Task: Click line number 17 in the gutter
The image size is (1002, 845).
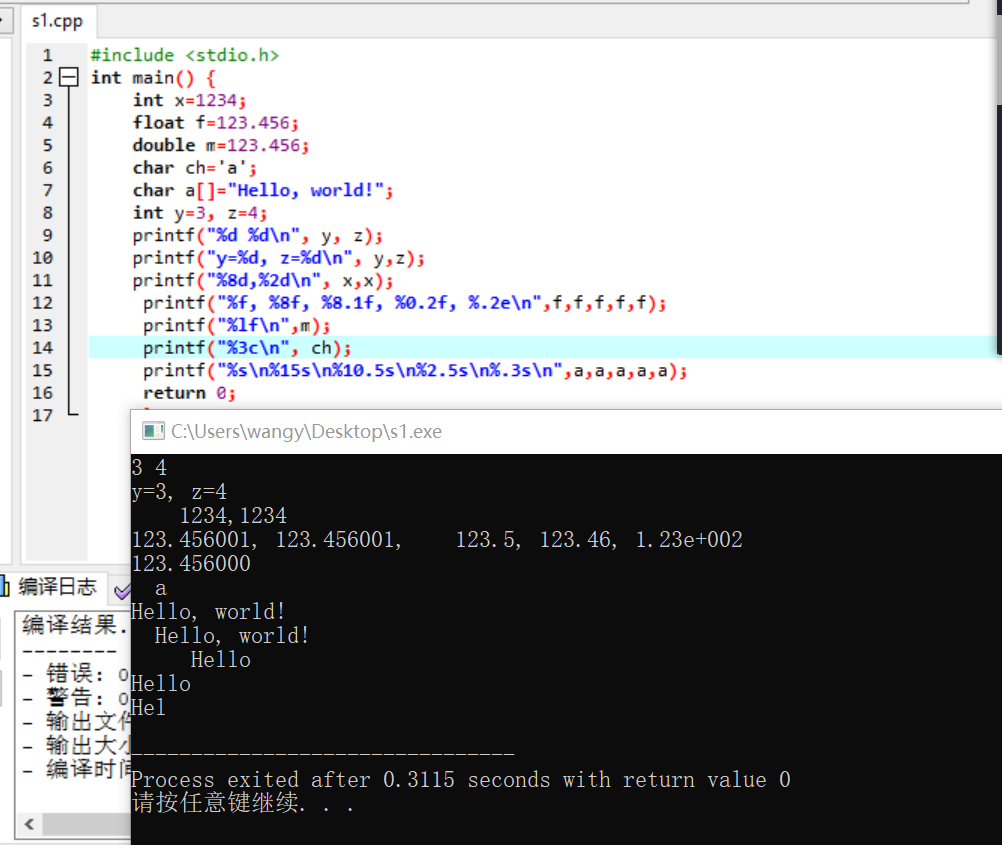Action: (42, 415)
